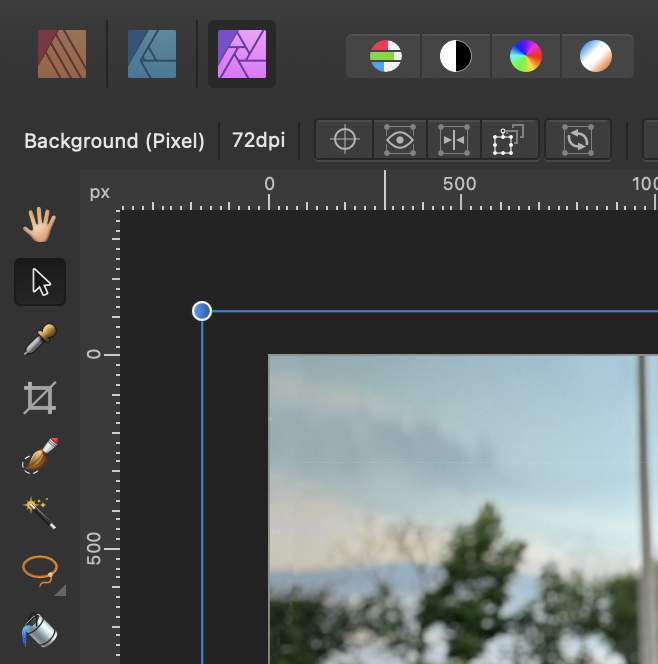Click the photo on the canvas

(x=463, y=509)
